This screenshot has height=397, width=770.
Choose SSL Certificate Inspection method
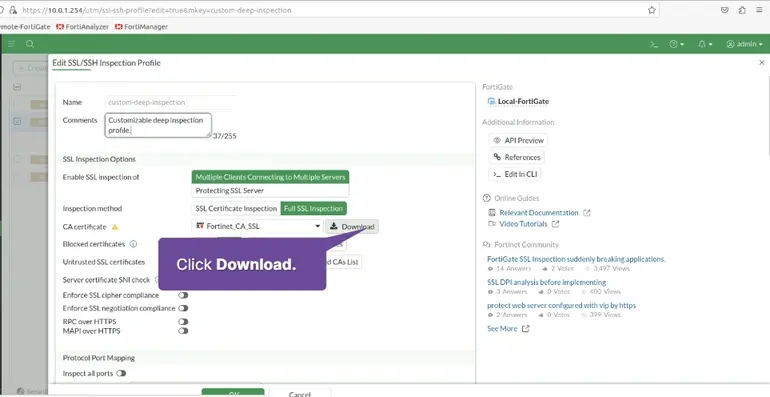click(236, 208)
